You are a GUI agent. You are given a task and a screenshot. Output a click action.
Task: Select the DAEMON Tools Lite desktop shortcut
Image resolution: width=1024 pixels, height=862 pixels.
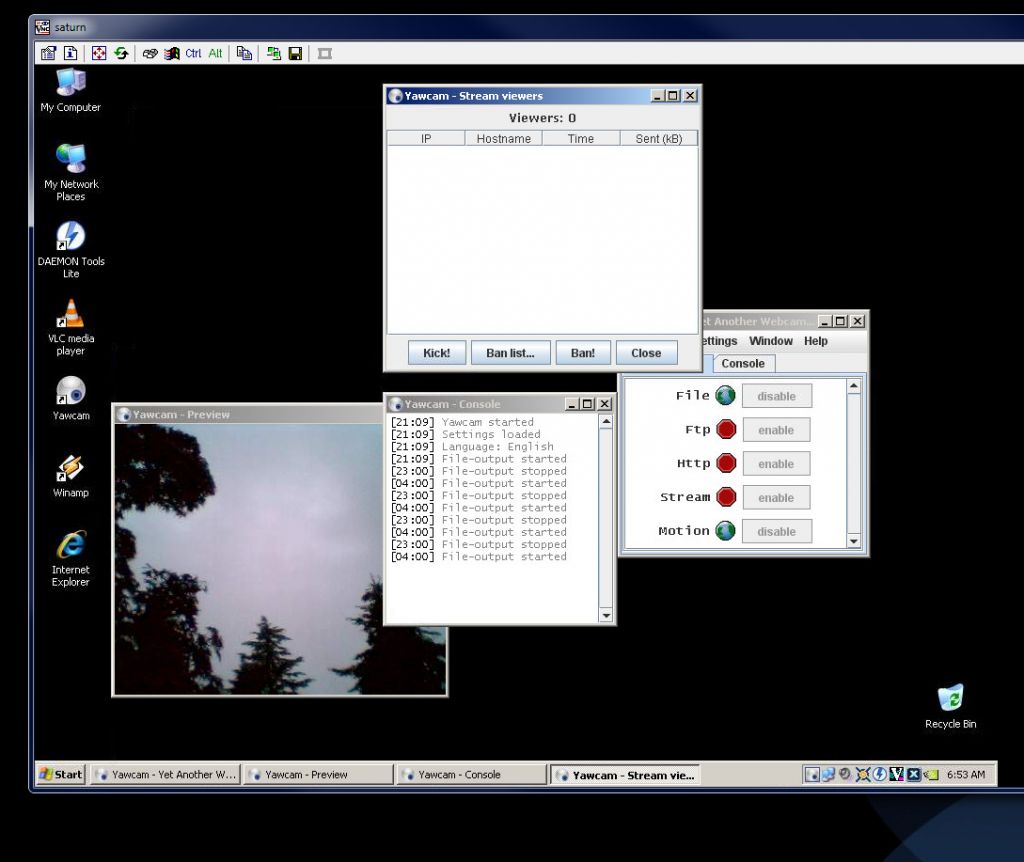[71, 249]
